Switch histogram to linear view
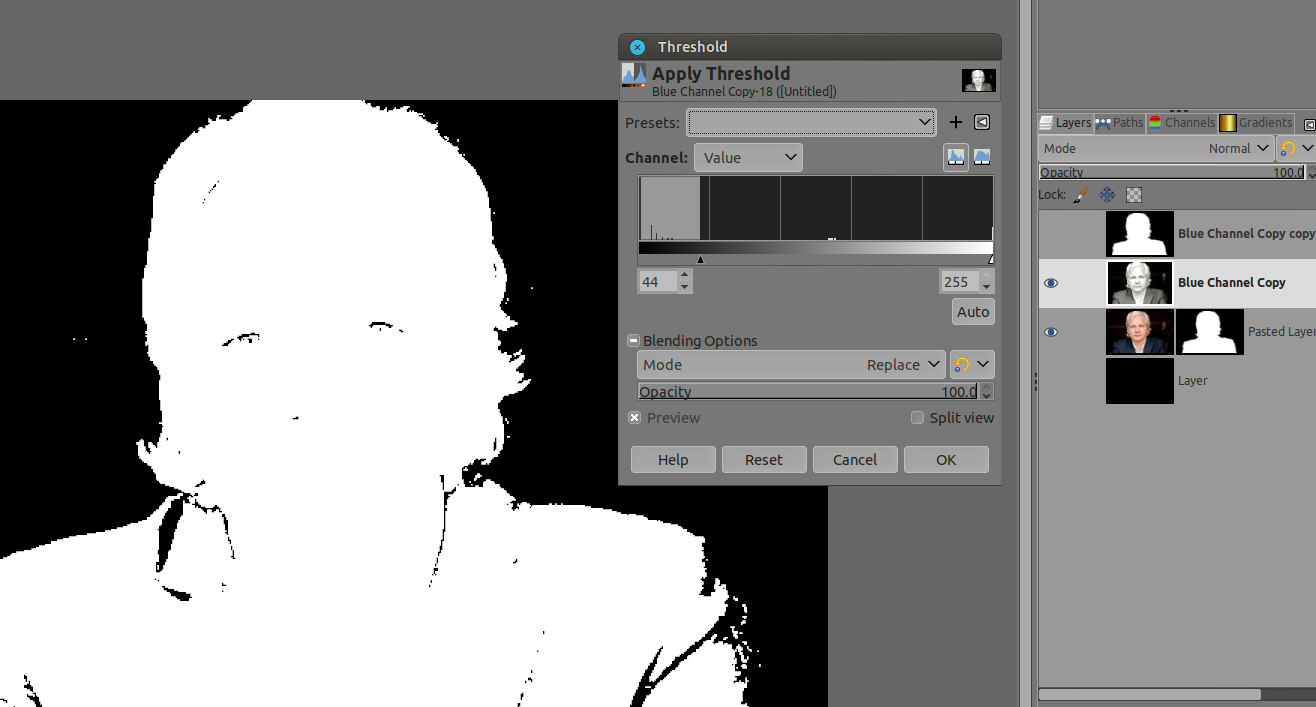The image size is (1316, 707). click(956, 157)
